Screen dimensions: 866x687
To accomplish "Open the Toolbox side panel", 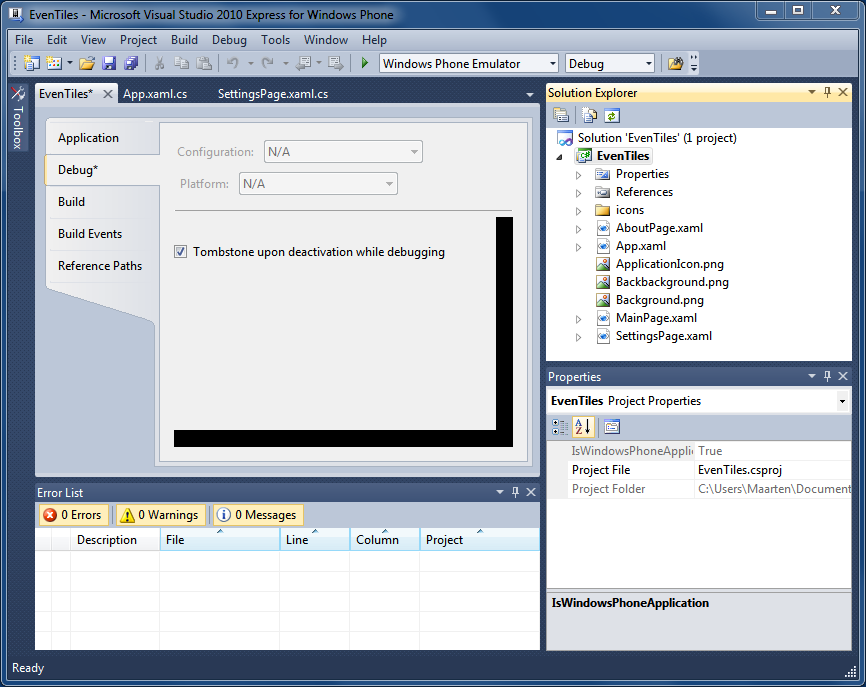I will (x=17, y=118).
